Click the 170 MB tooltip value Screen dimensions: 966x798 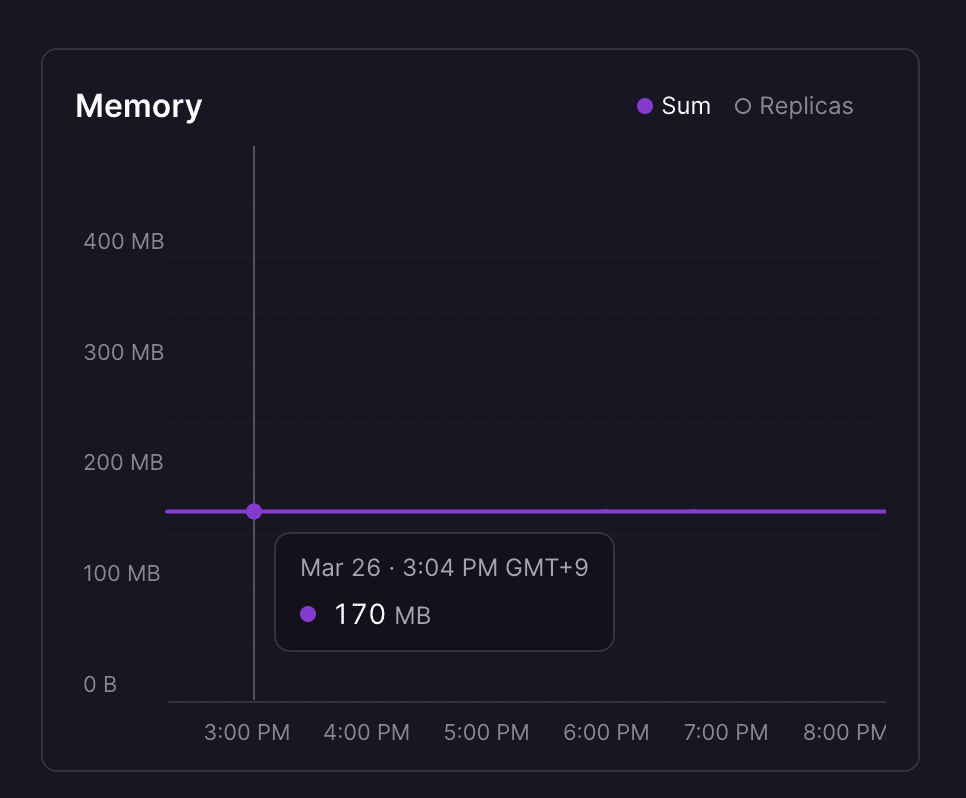point(382,614)
